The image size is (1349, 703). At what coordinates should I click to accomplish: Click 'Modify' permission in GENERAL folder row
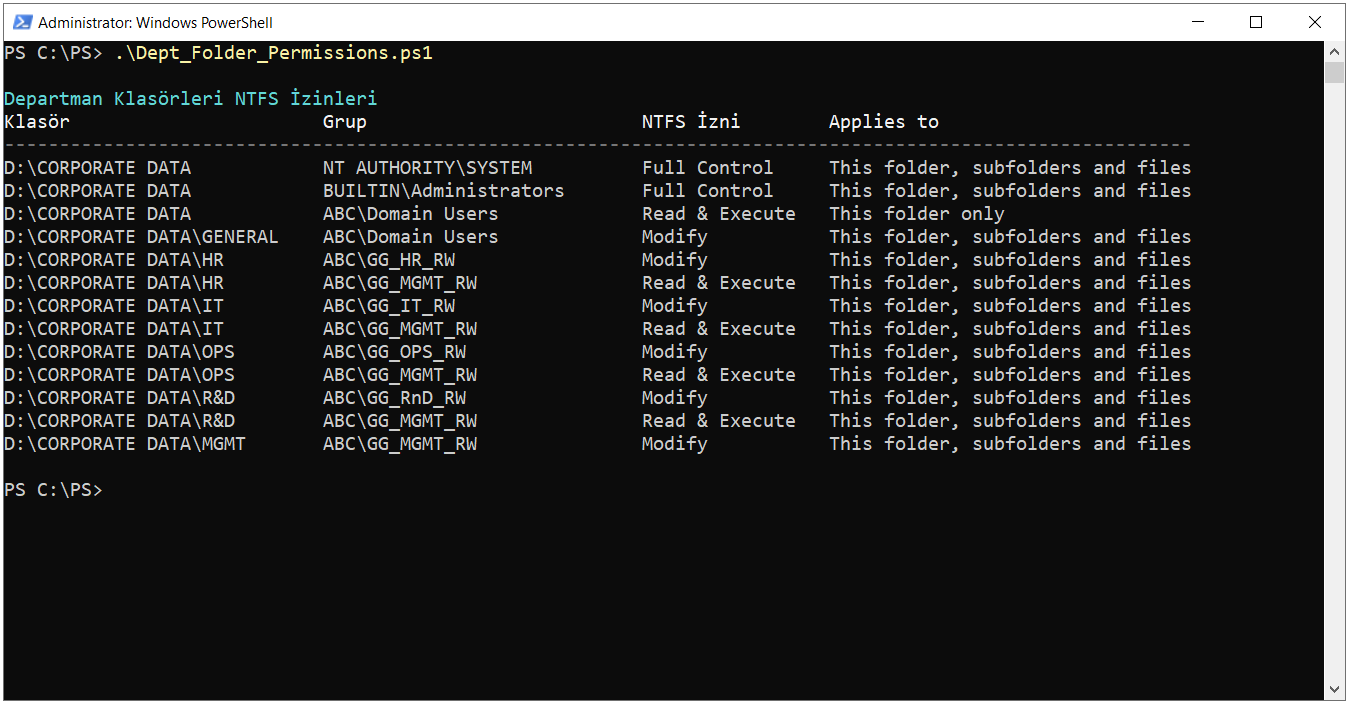(674, 237)
